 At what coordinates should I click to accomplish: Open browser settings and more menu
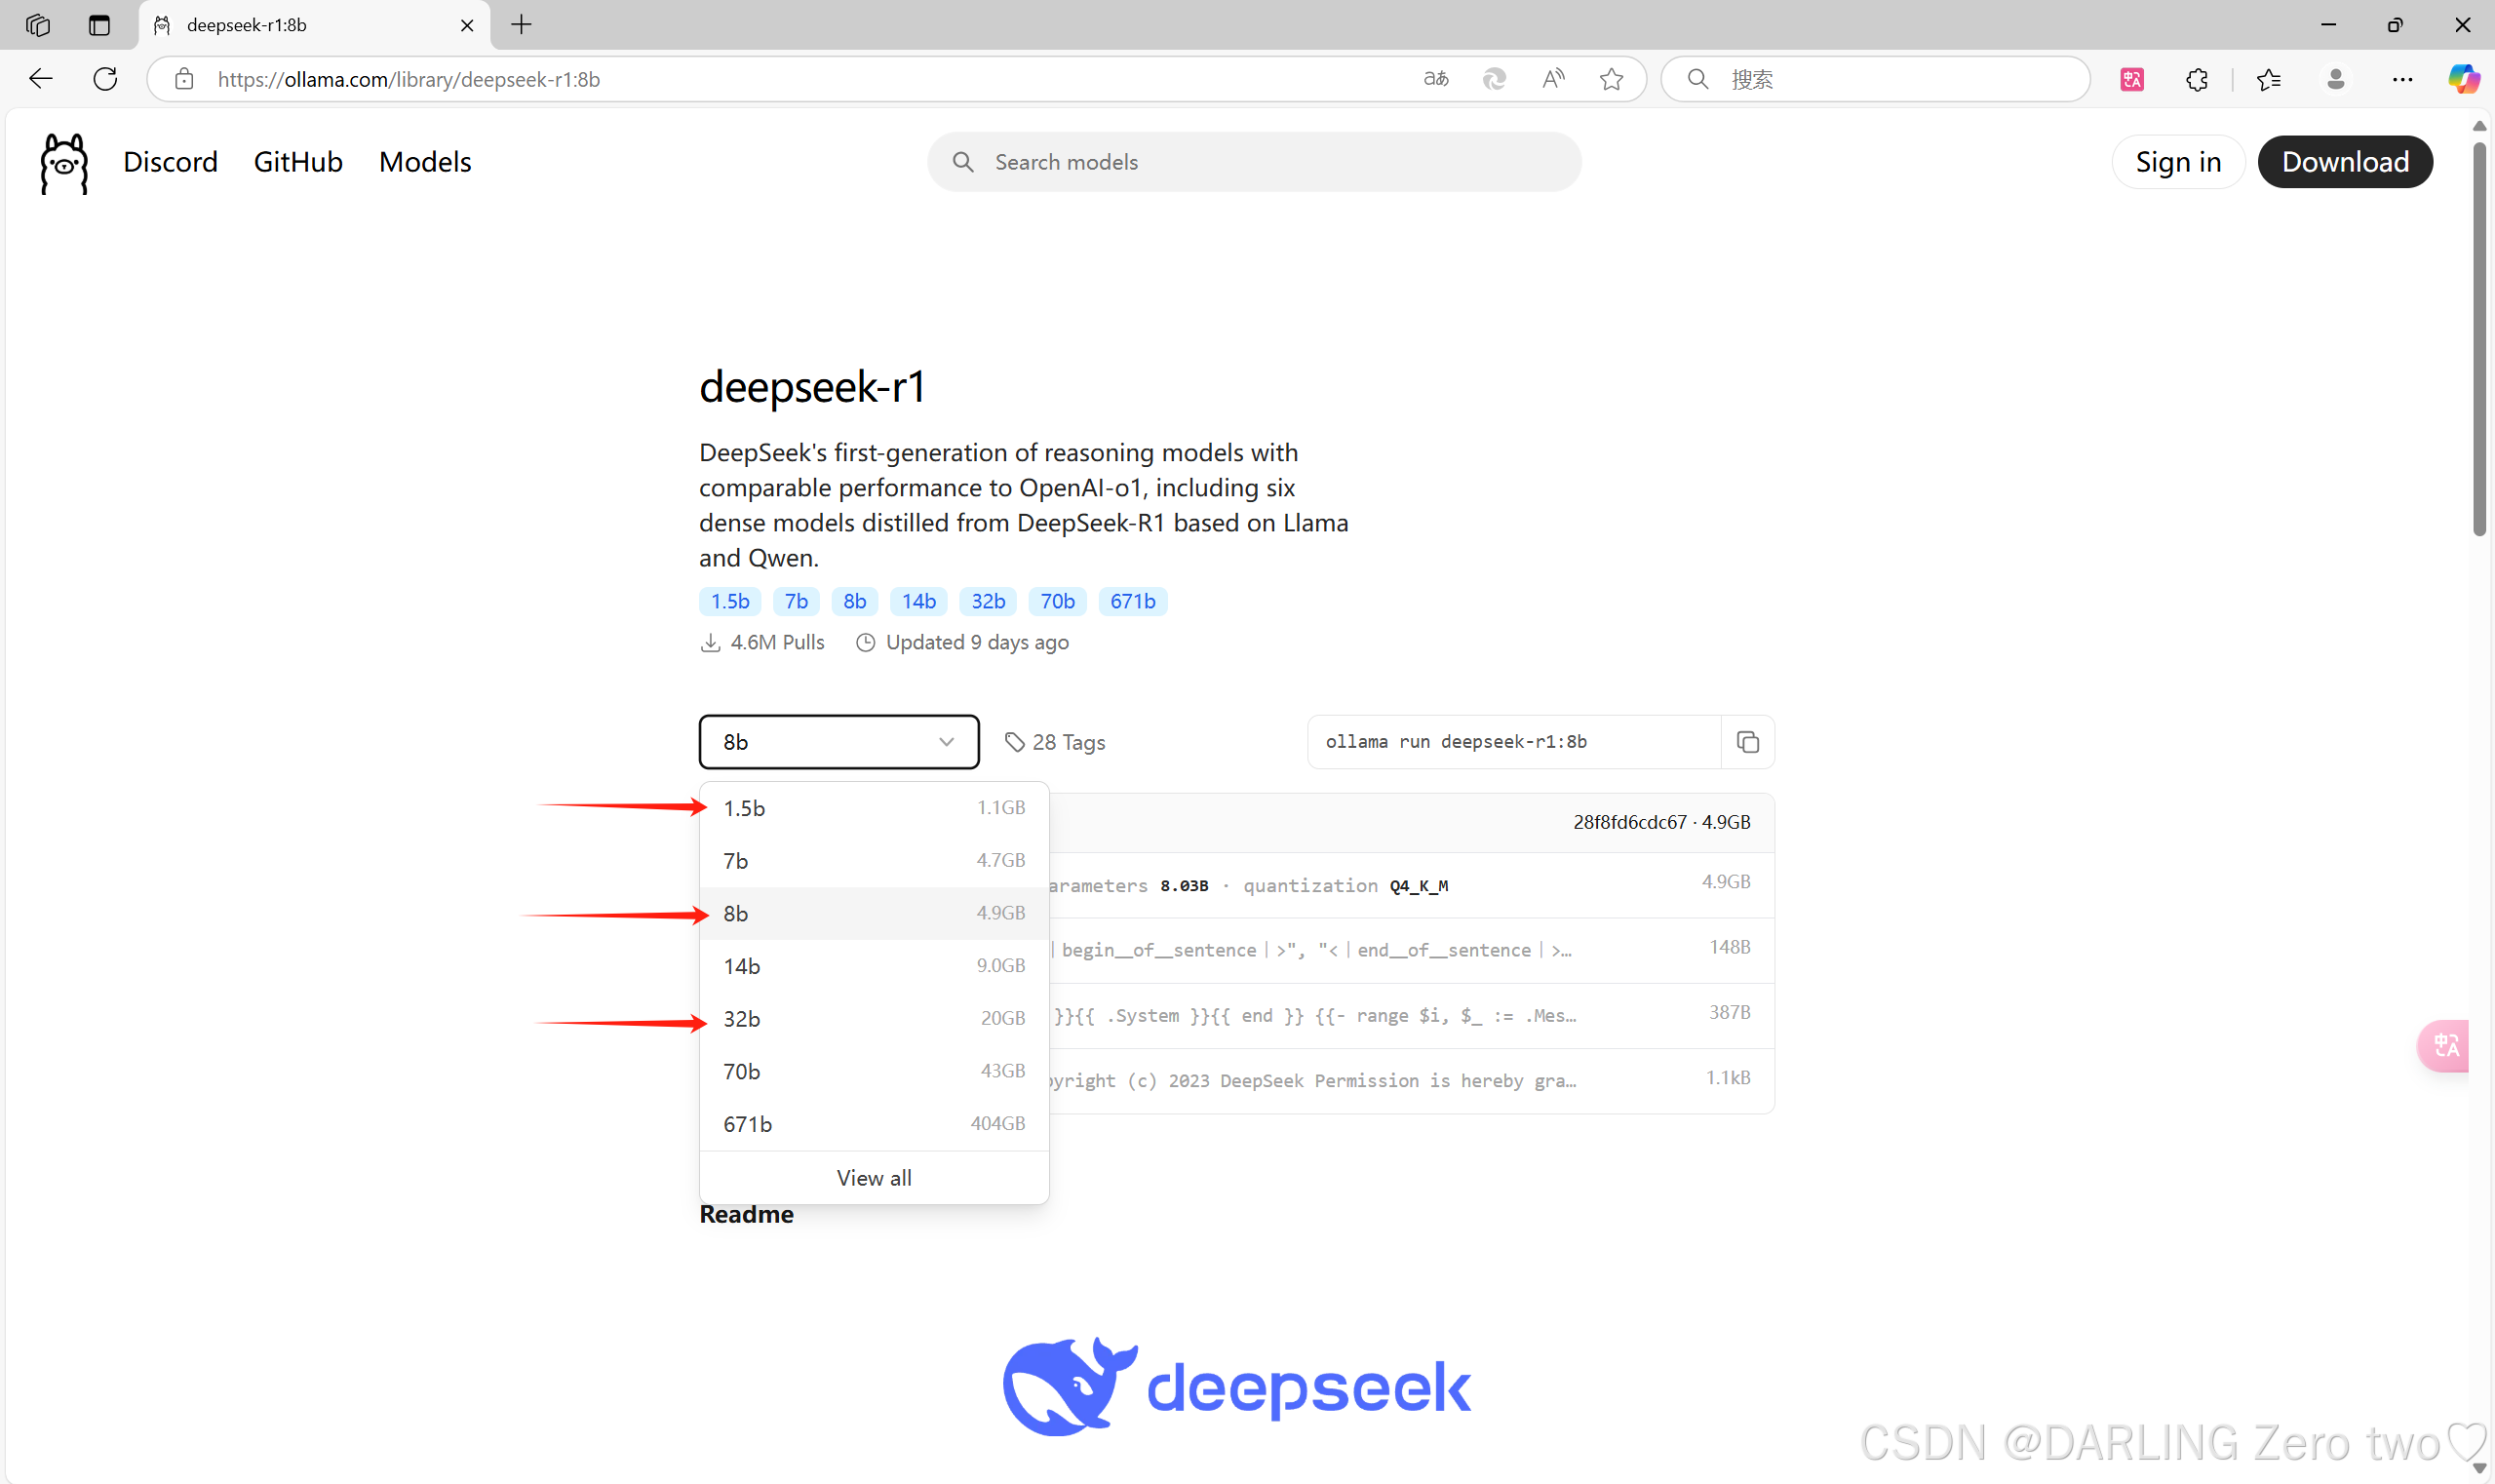[2402, 79]
